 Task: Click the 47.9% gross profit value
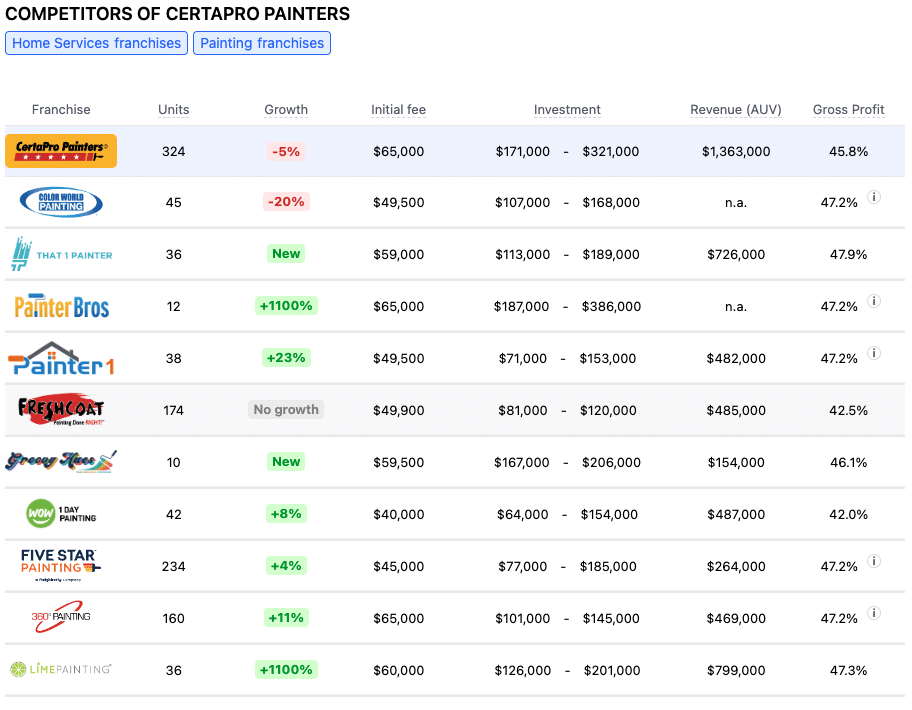pyautogui.click(x=849, y=255)
